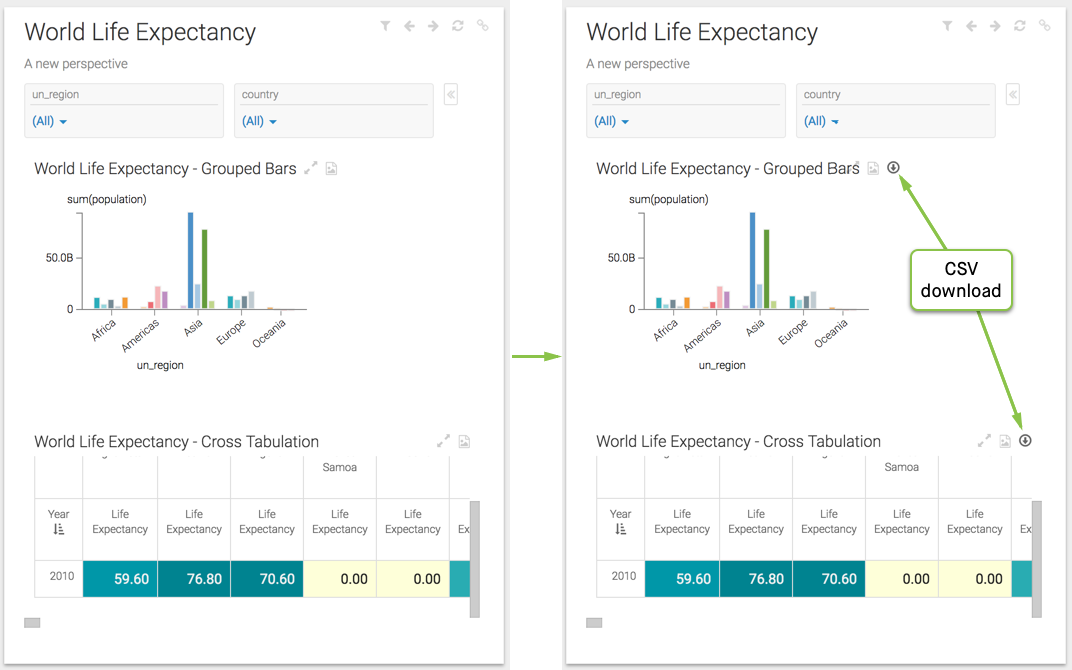This screenshot has width=1072, height=670.
Task: Click the CSV download icon beside Grouped Bars
Action: [x=893, y=168]
